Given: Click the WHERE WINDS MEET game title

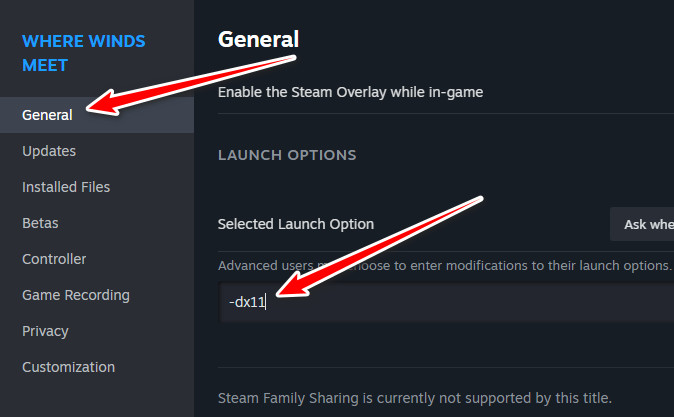Looking at the screenshot, I should (x=84, y=53).
